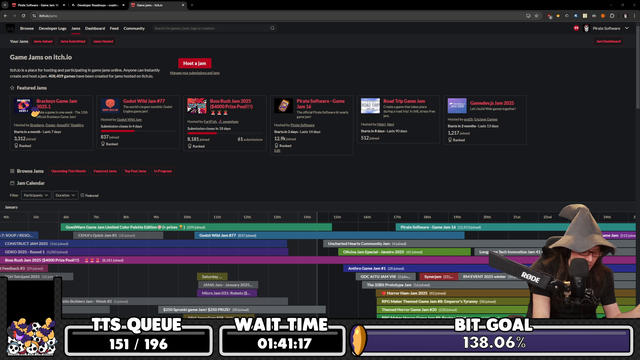Open the Duration filter dropdown

coord(65,195)
